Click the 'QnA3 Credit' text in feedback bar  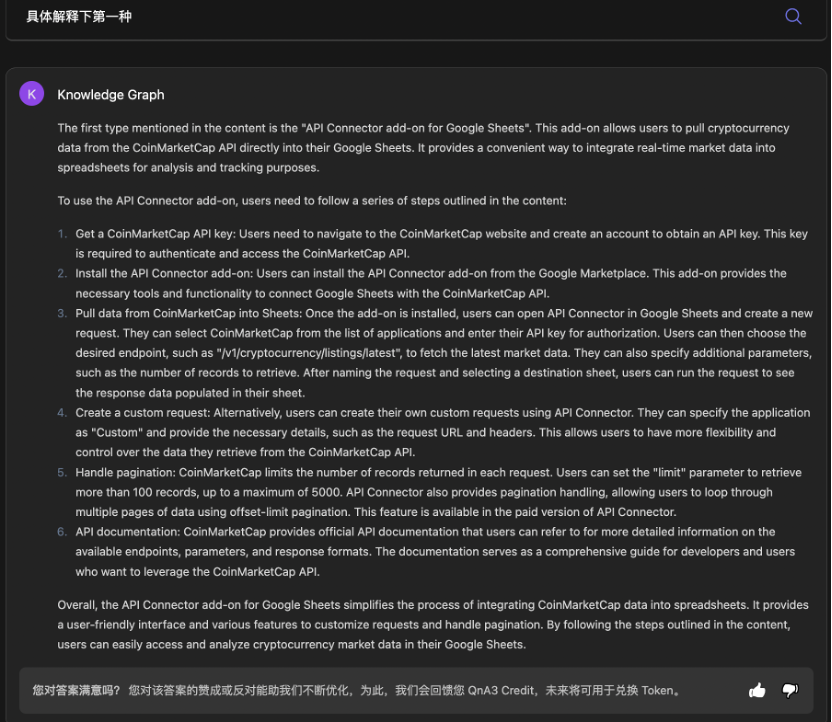[x=501, y=691]
